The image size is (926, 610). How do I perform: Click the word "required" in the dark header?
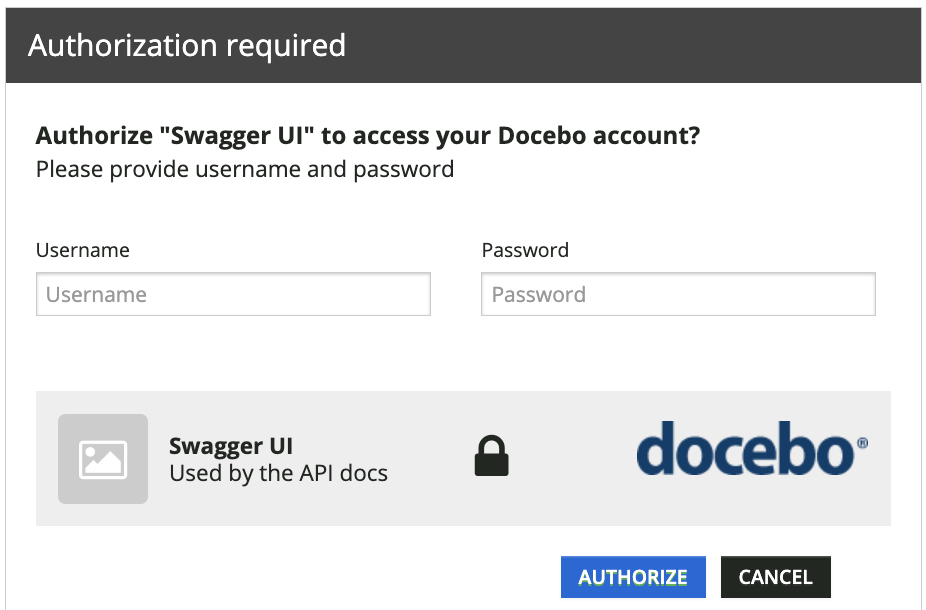click(x=286, y=47)
